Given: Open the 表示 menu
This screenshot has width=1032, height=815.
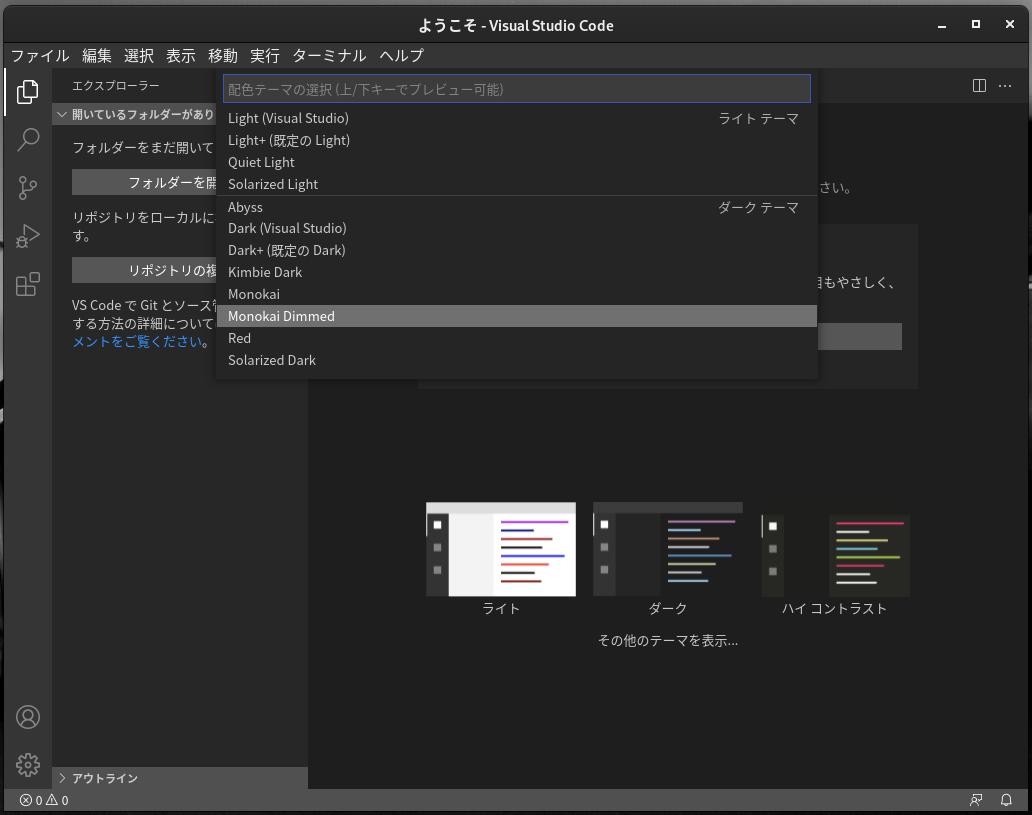Looking at the screenshot, I should (181, 56).
